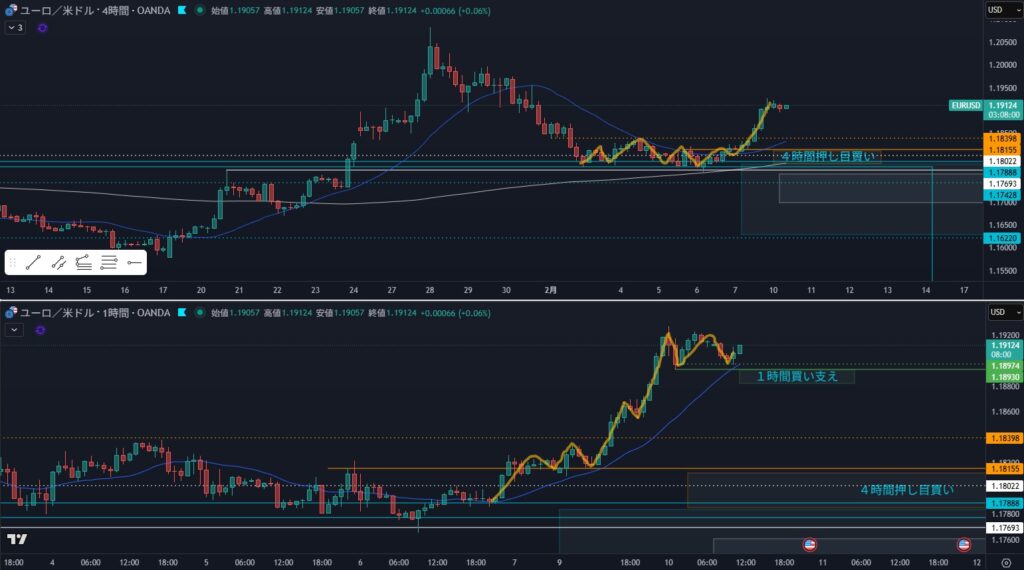Open chart settings gear at bottom-right corner
Image resolution: width=1024 pixels, height=570 pixels.
[1005, 563]
